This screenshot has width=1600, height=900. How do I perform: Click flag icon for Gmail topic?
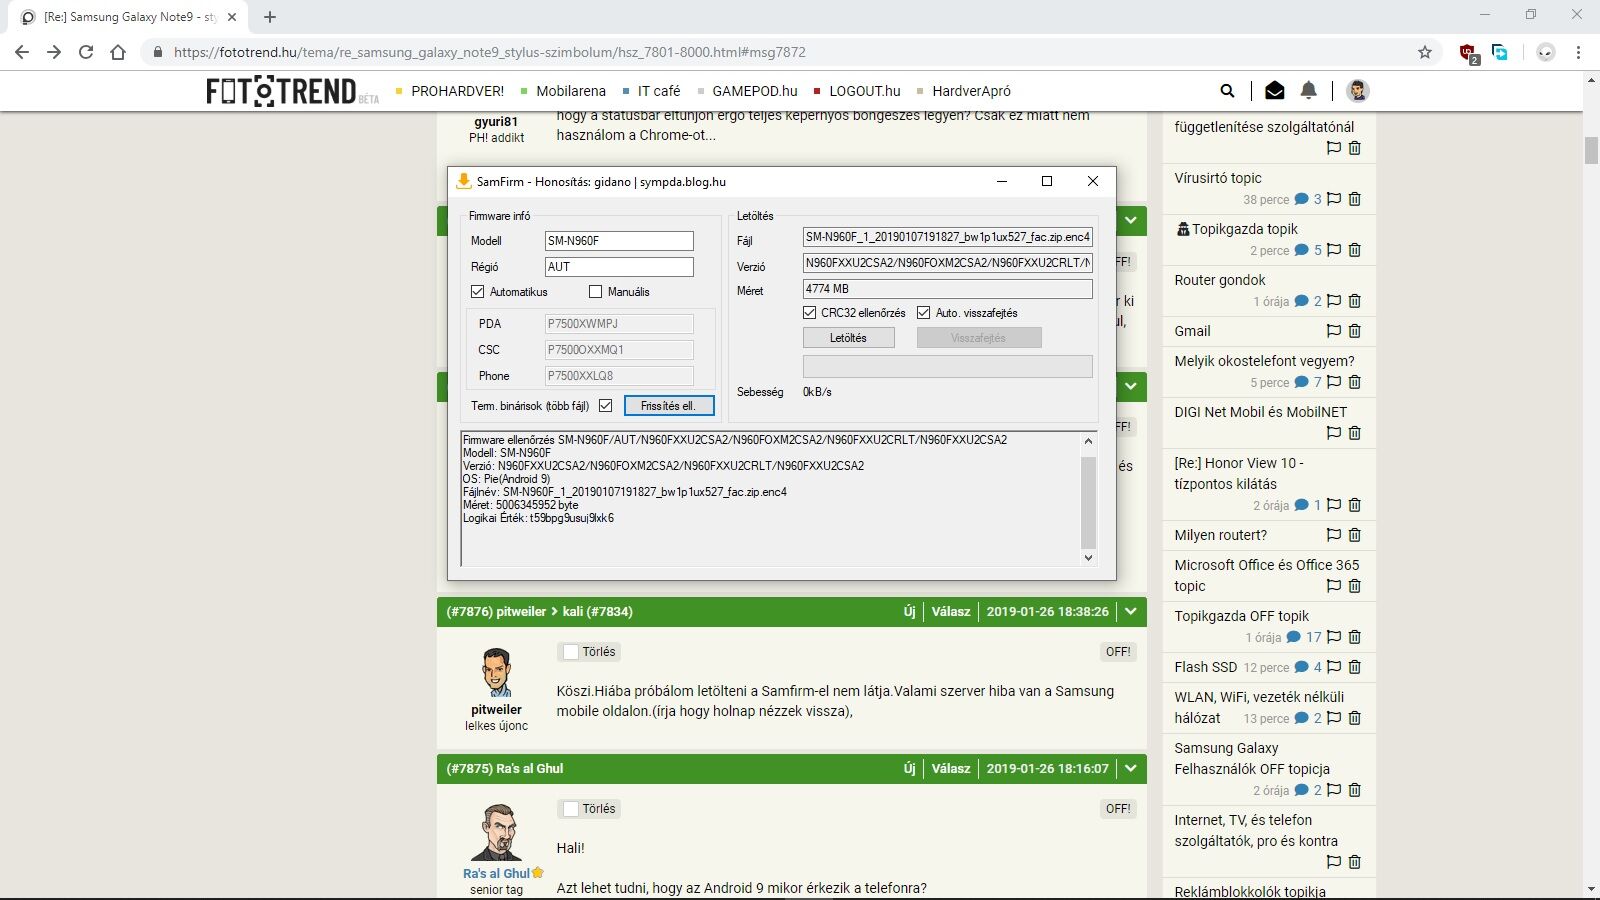(1334, 331)
